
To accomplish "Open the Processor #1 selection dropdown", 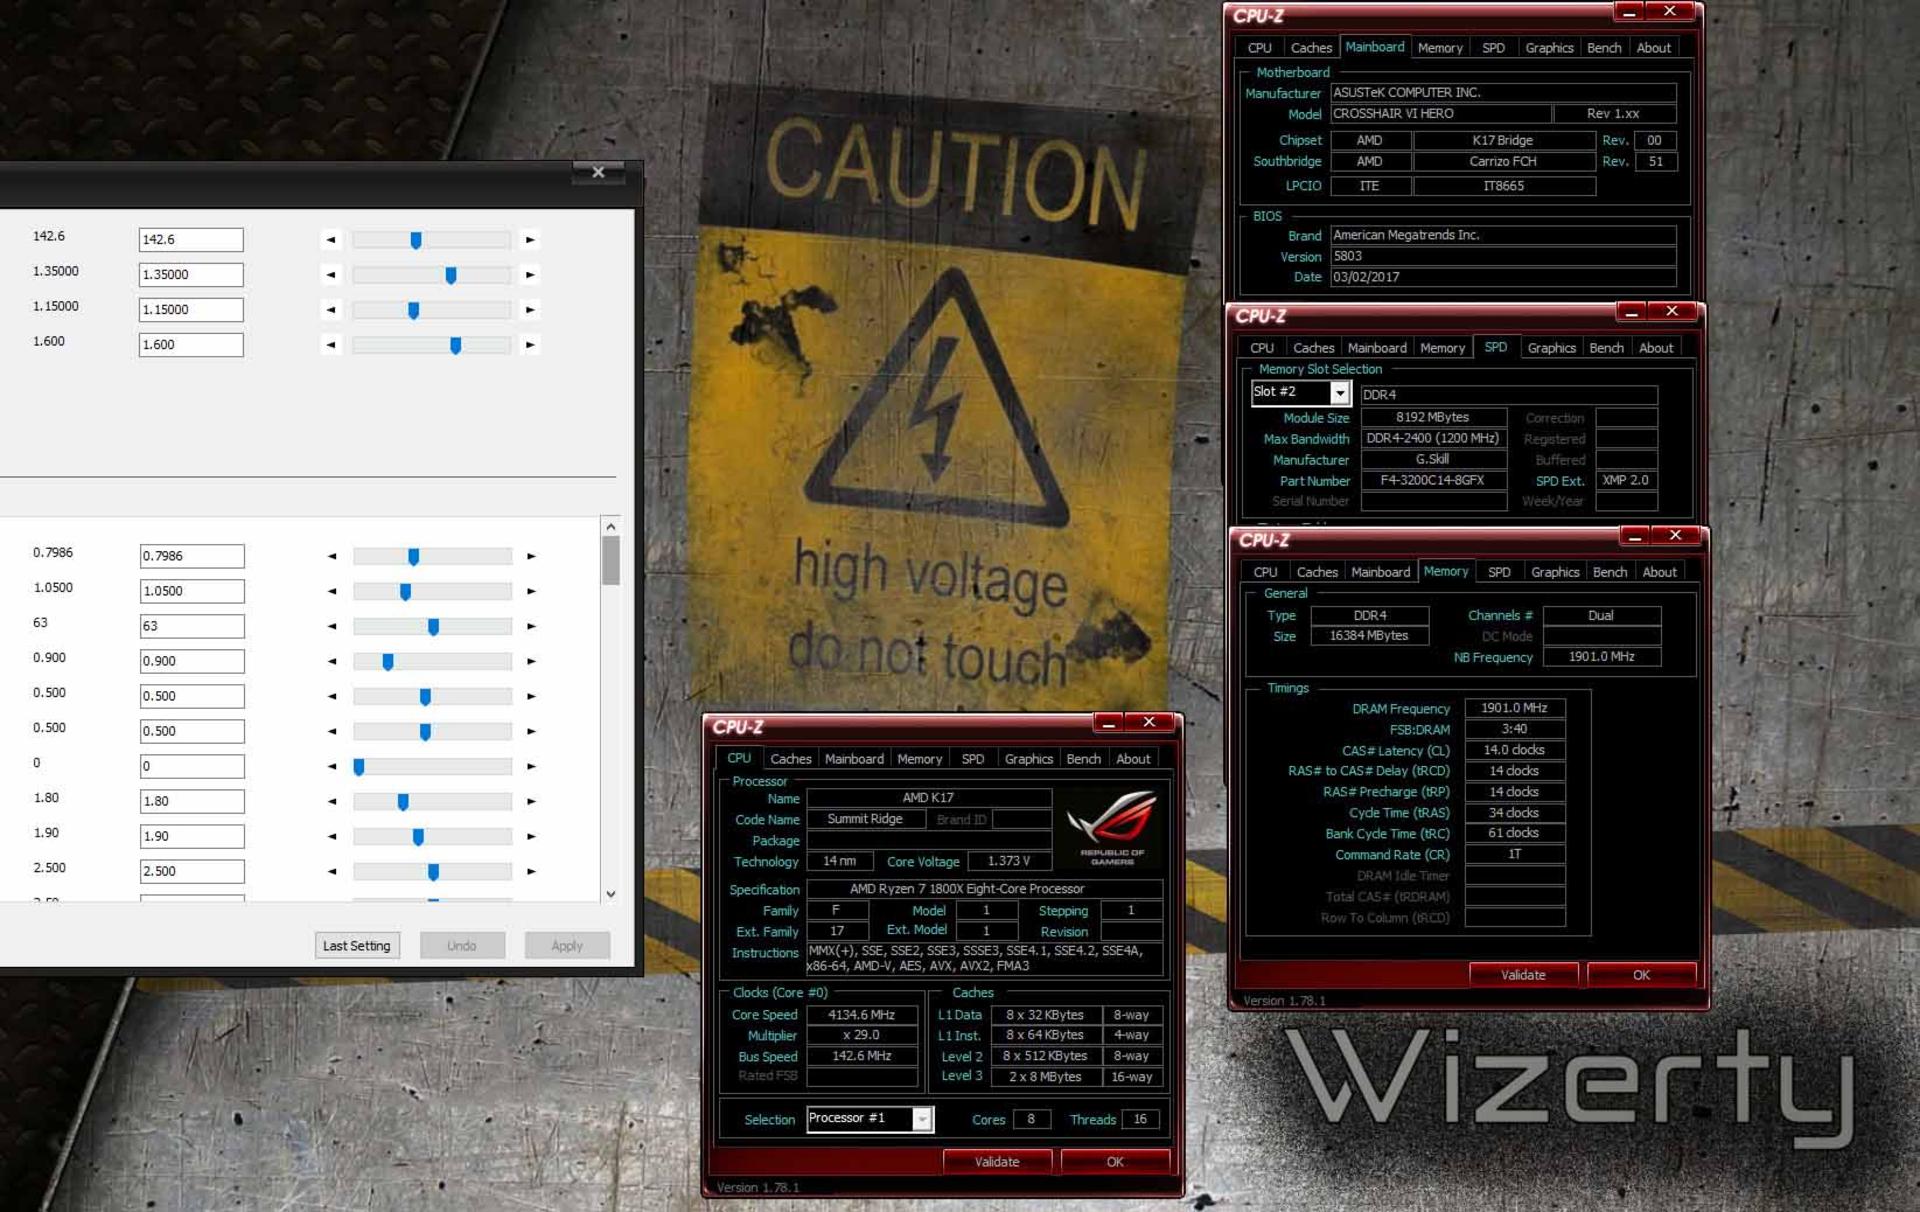I will point(922,1118).
